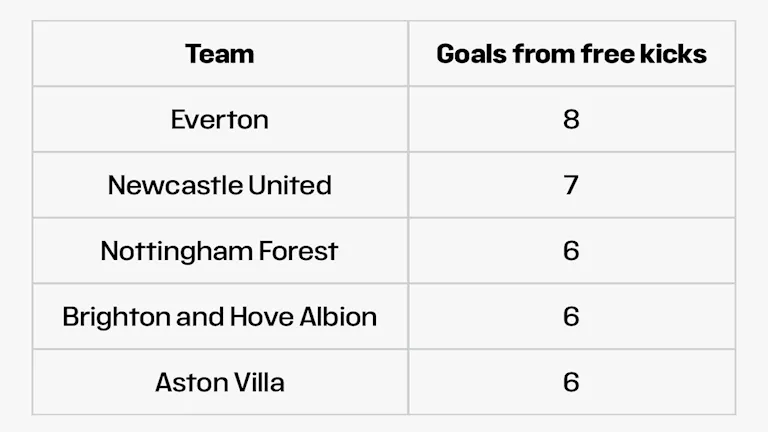Select the Goals from free kicks header
Viewport: 768px width, 432px height.
pyautogui.click(x=571, y=54)
